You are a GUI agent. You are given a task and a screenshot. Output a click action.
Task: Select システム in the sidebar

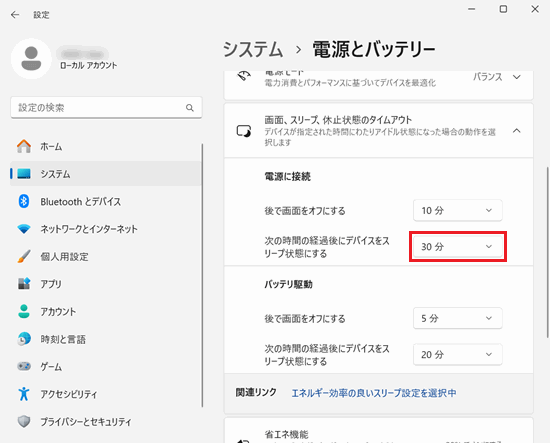tap(106, 174)
